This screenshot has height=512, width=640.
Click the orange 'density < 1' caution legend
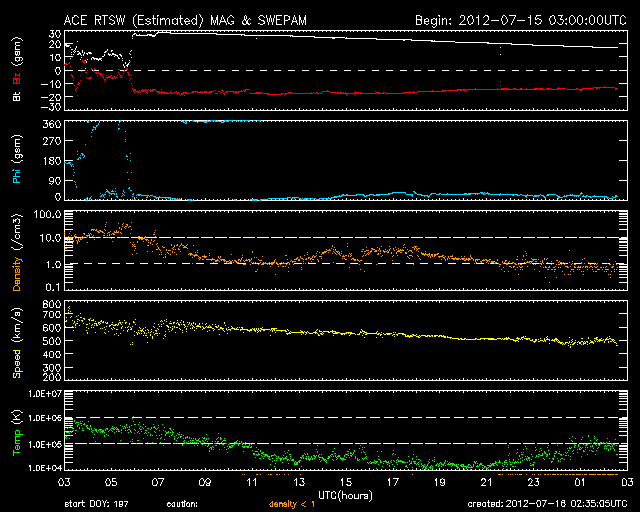pos(290,503)
